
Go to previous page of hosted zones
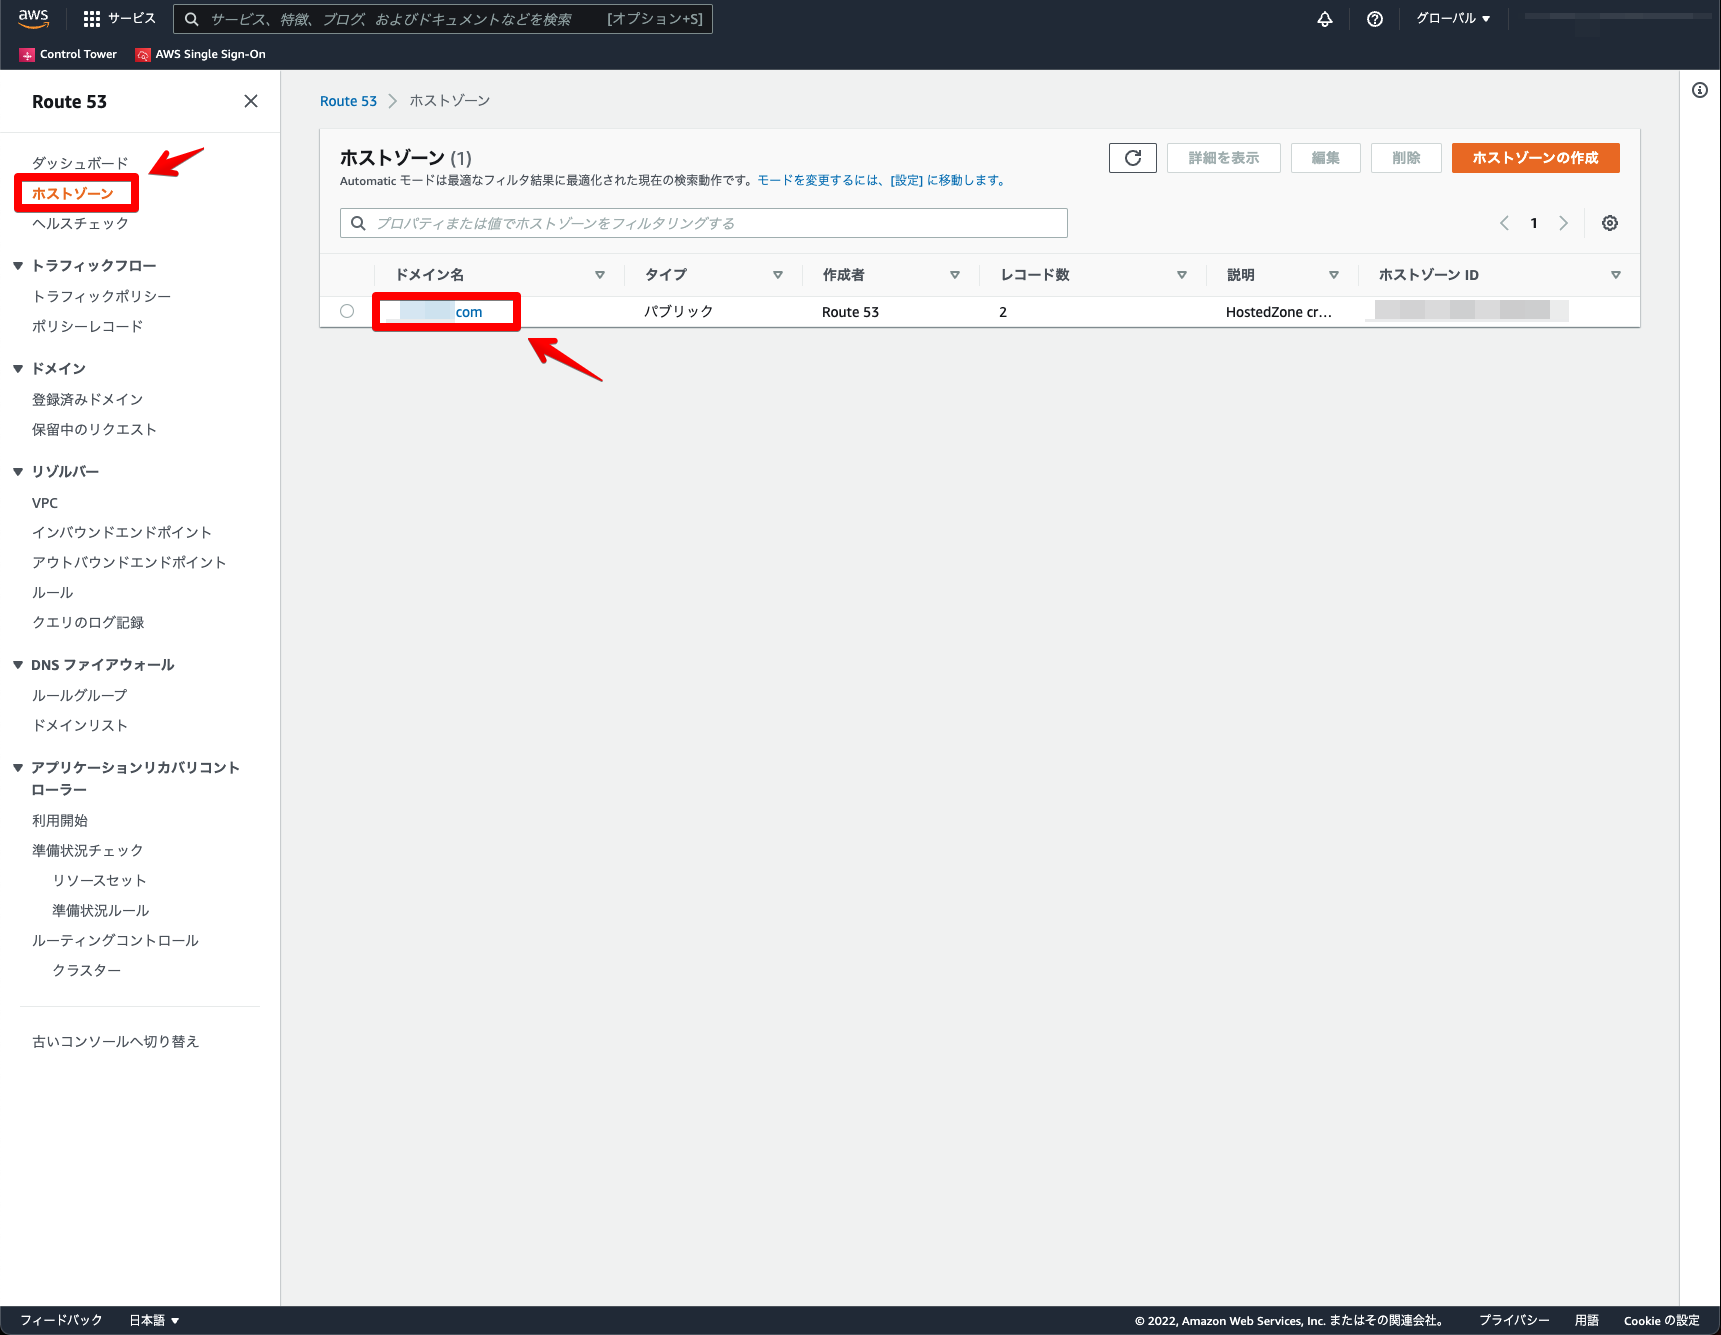pos(1504,223)
